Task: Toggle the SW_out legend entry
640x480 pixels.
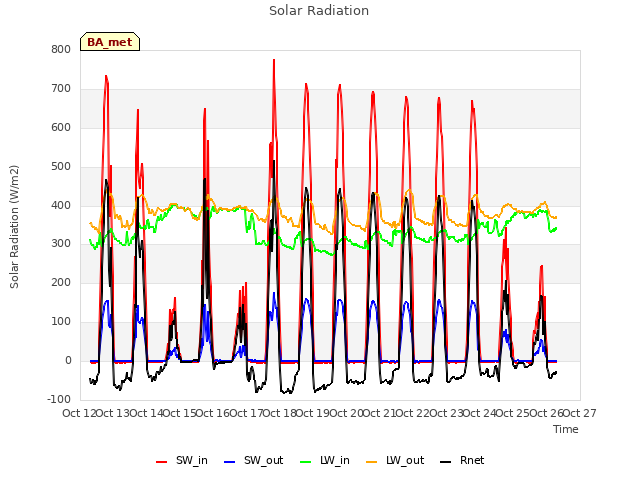Action: [253, 460]
